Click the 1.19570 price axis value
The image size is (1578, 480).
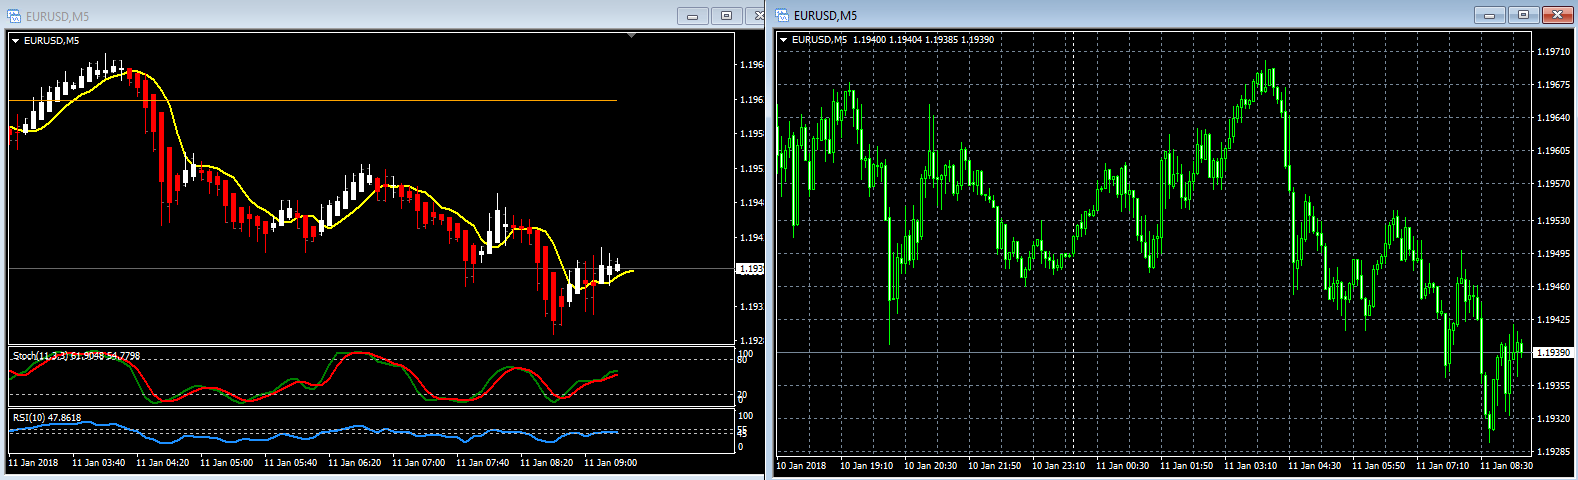point(1554,184)
